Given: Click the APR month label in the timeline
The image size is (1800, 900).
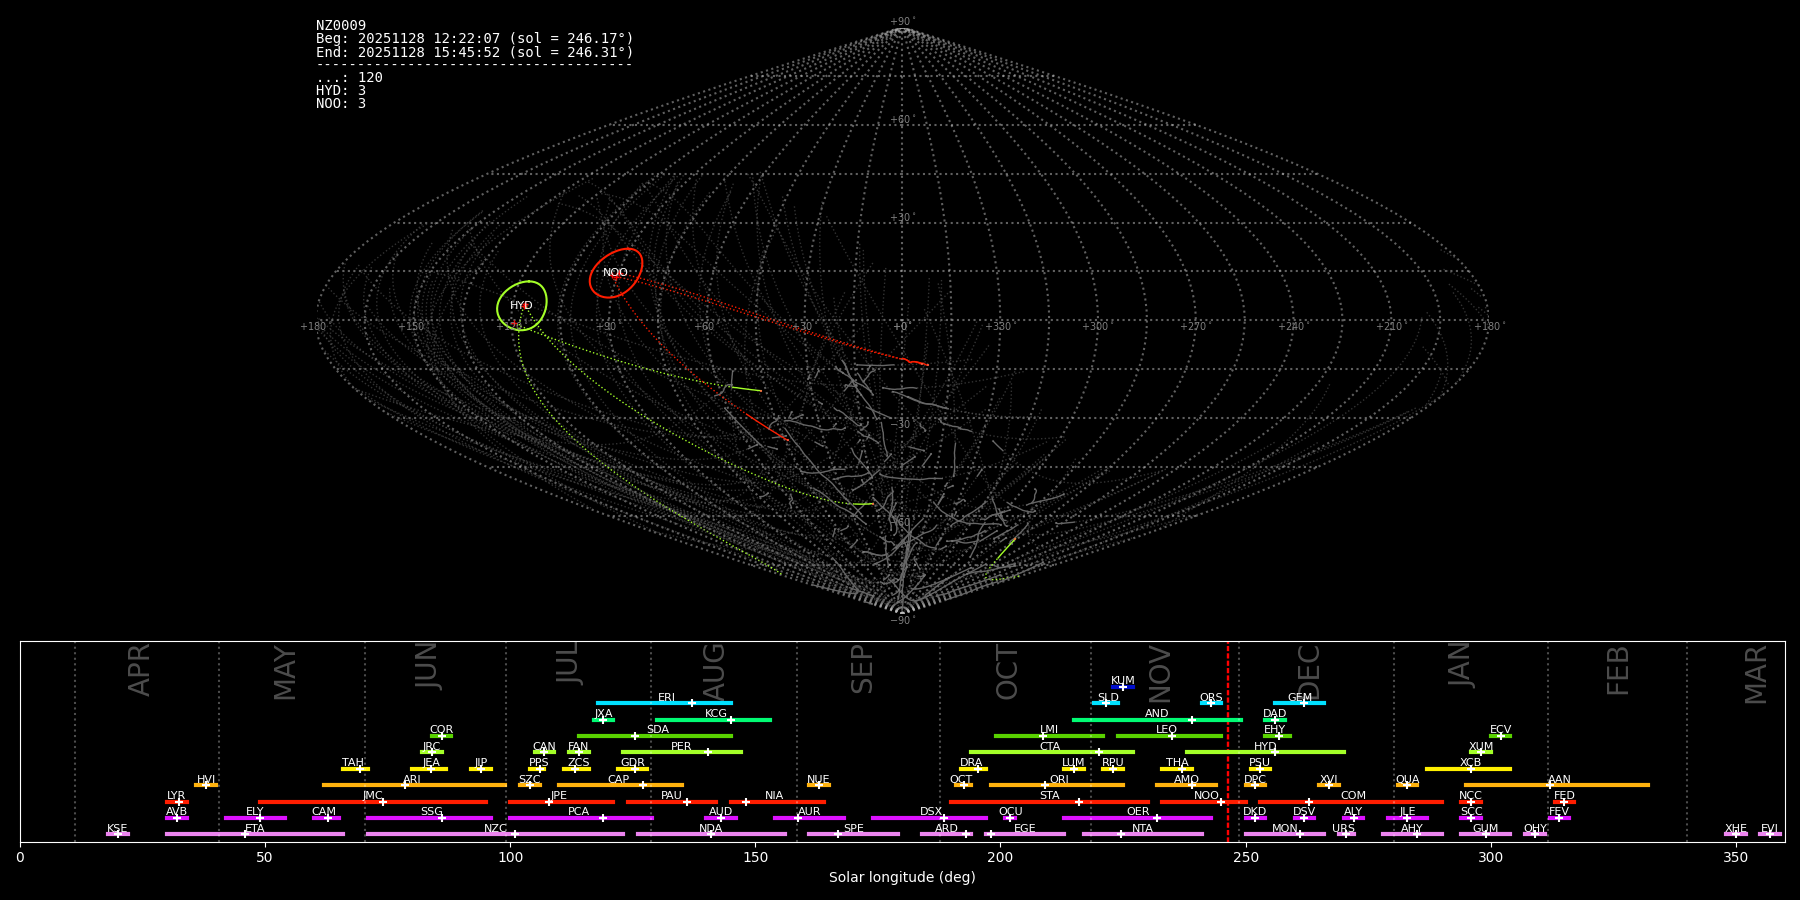Looking at the screenshot, I should [x=140, y=670].
